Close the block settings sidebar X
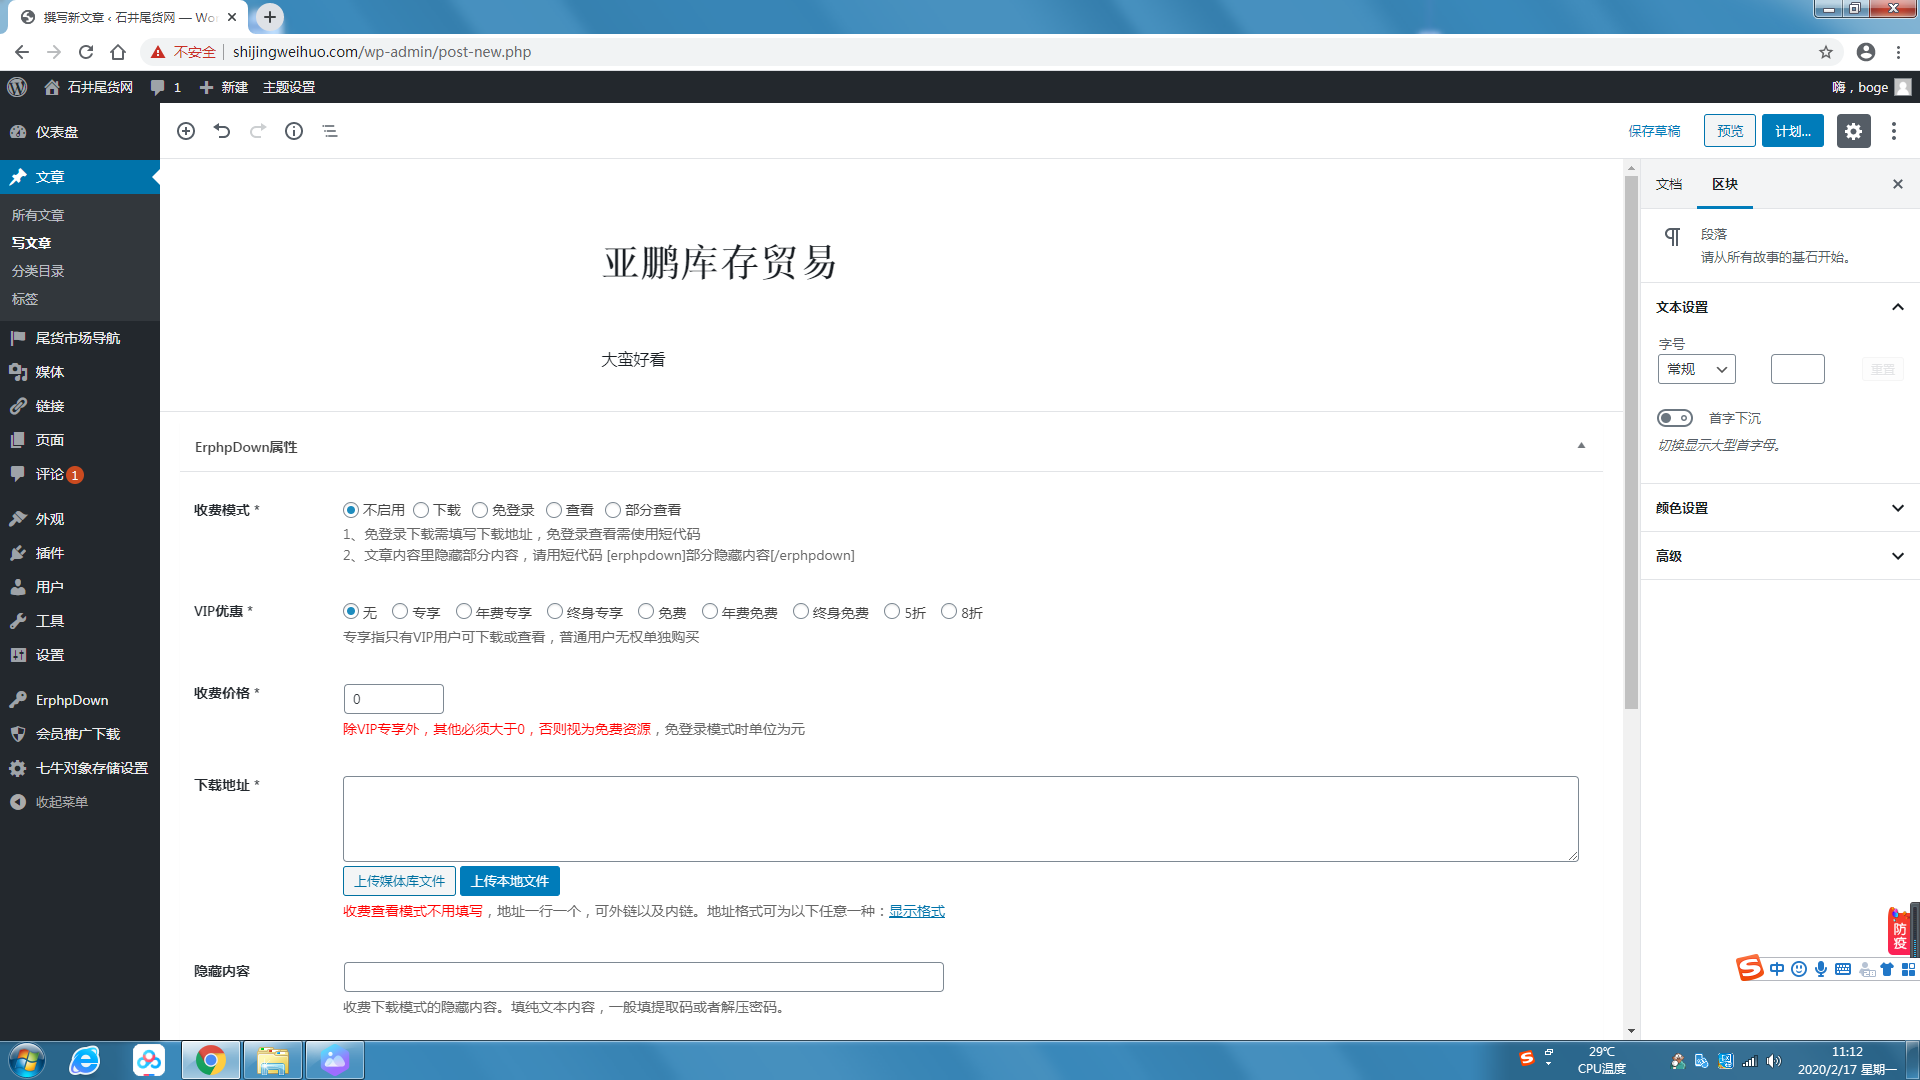Screen dimensions: 1920x1080 (1897, 184)
